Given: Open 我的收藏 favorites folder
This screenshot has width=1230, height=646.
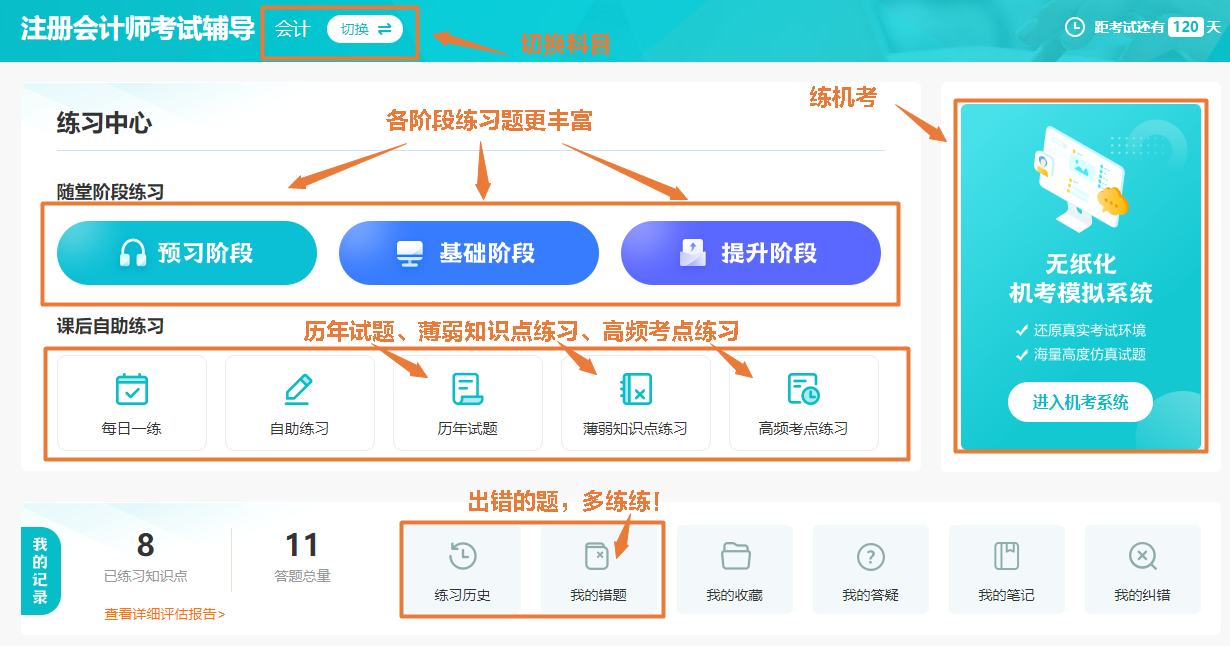Looking at the screenshot, I should [x=735, y=569].
